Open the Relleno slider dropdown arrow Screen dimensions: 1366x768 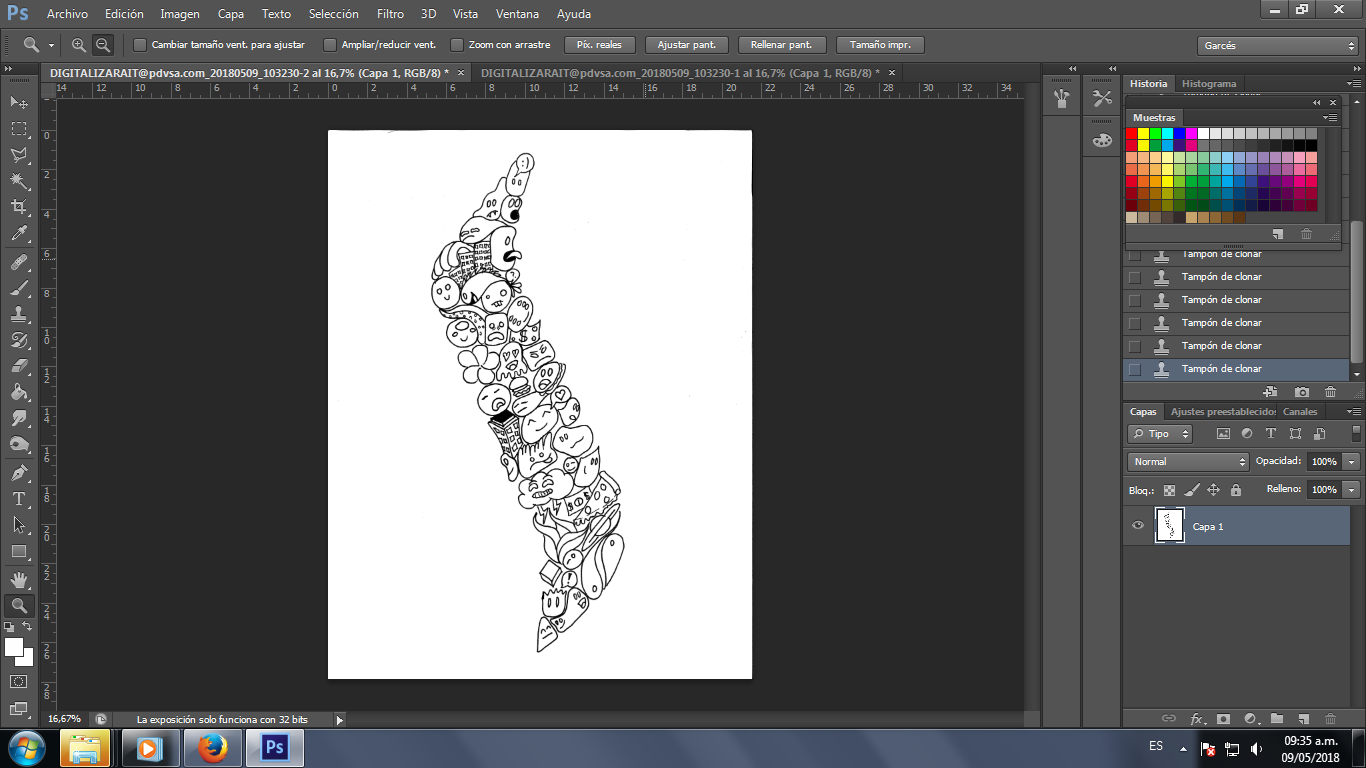(x=1352, y=490)
